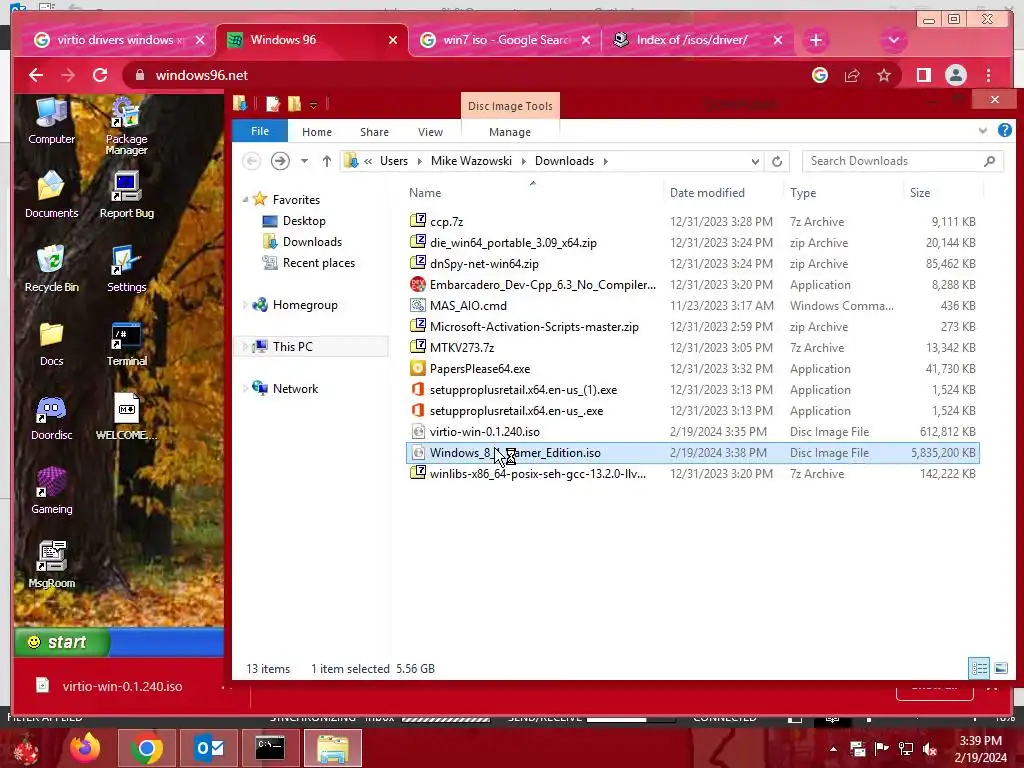The width and height of the screenshot is (1024, 768).
Task: Switch to the Index of /isos/driver/ tab
Action: click(x=697, y=40)
